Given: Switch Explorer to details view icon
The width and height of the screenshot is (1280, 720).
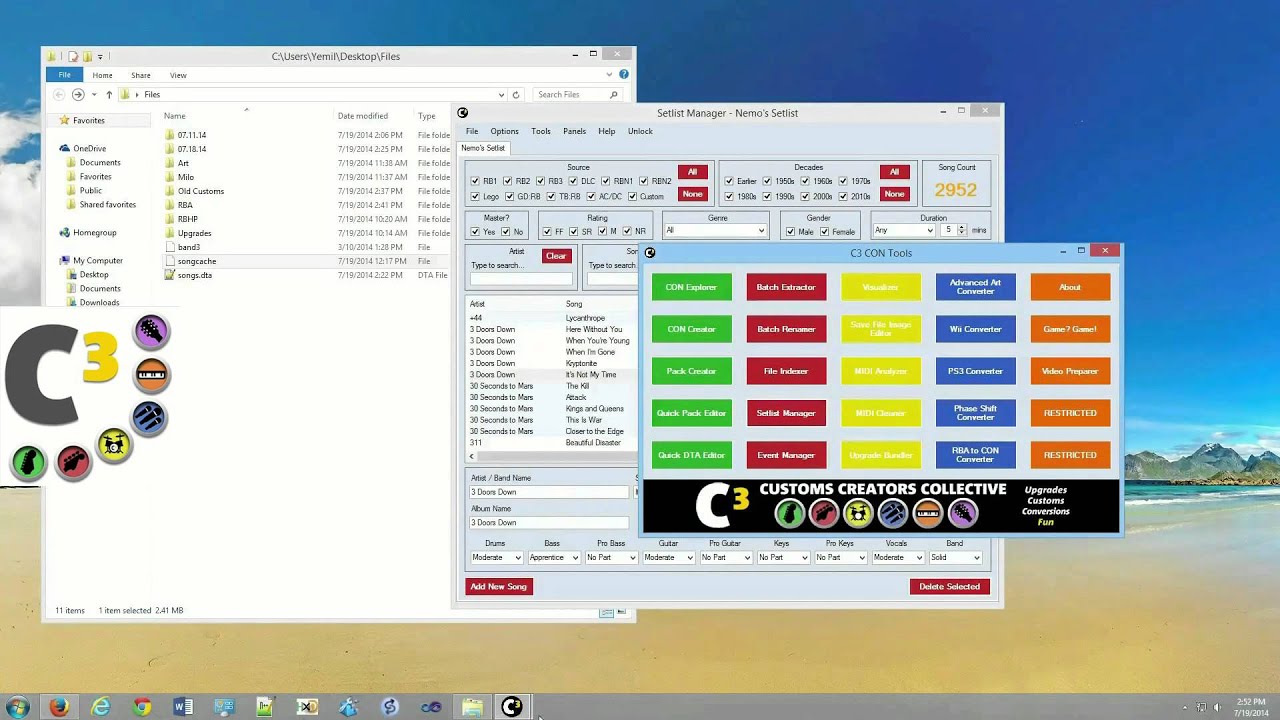Looking at the screenshot, I should tap(606, 611).
